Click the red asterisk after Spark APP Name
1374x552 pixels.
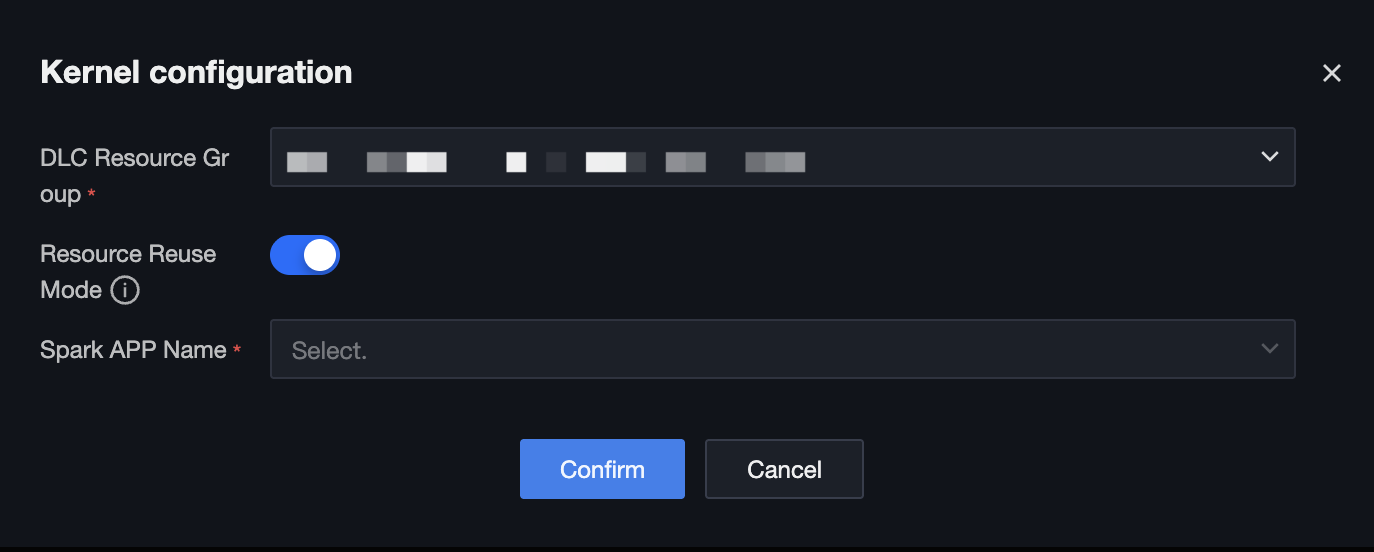237,351
